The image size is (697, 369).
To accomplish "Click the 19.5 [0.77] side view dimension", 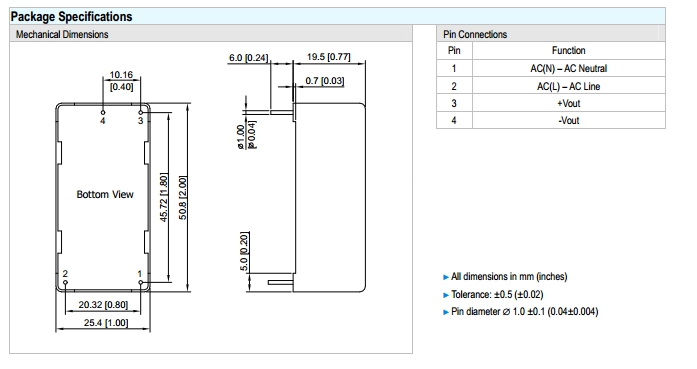I will coord(328,57).
